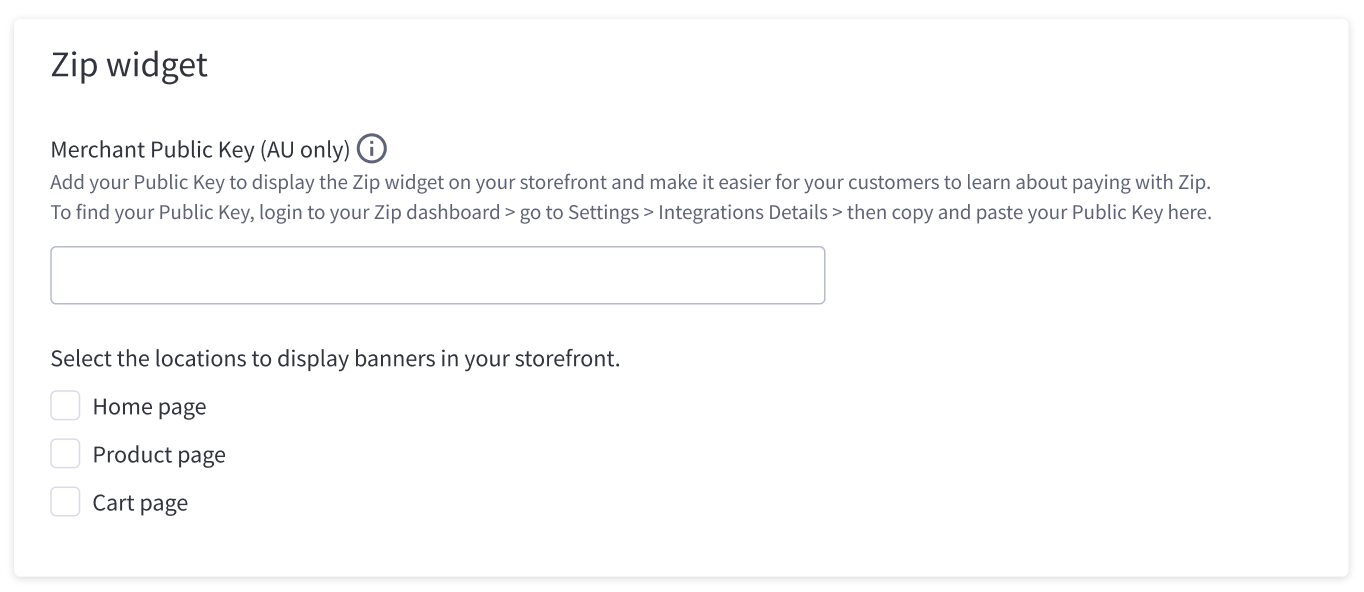Click "Select the locations to display banners" text

(335, 358)
